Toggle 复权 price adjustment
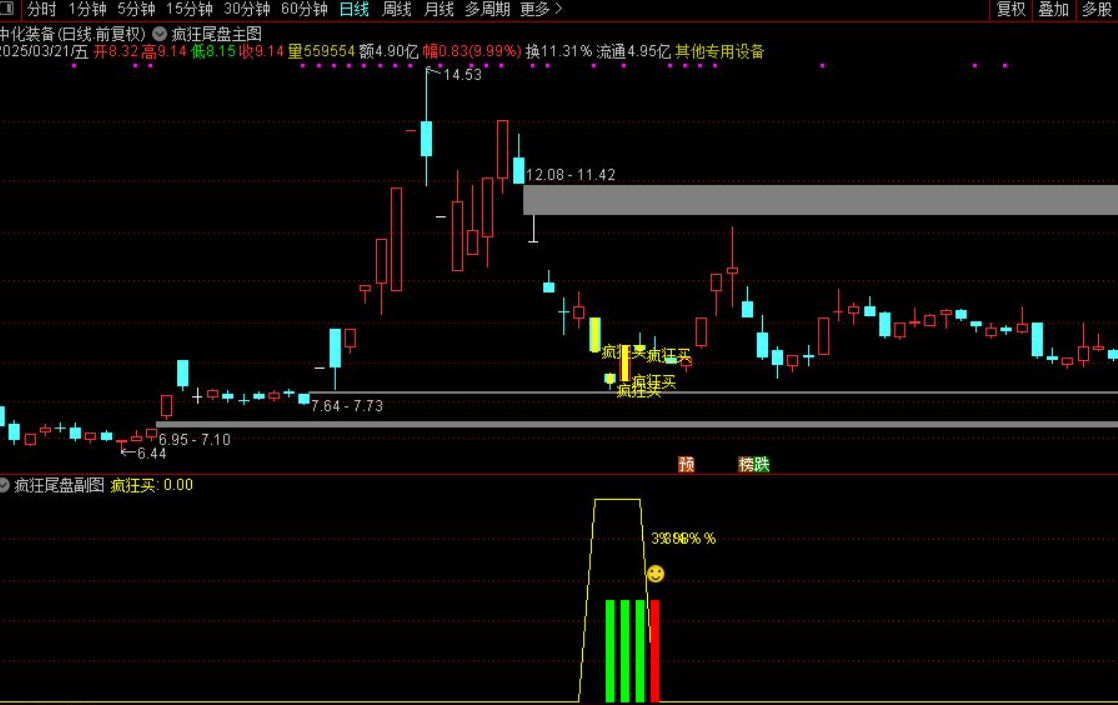1118x705 pixels. (1011, 9)
